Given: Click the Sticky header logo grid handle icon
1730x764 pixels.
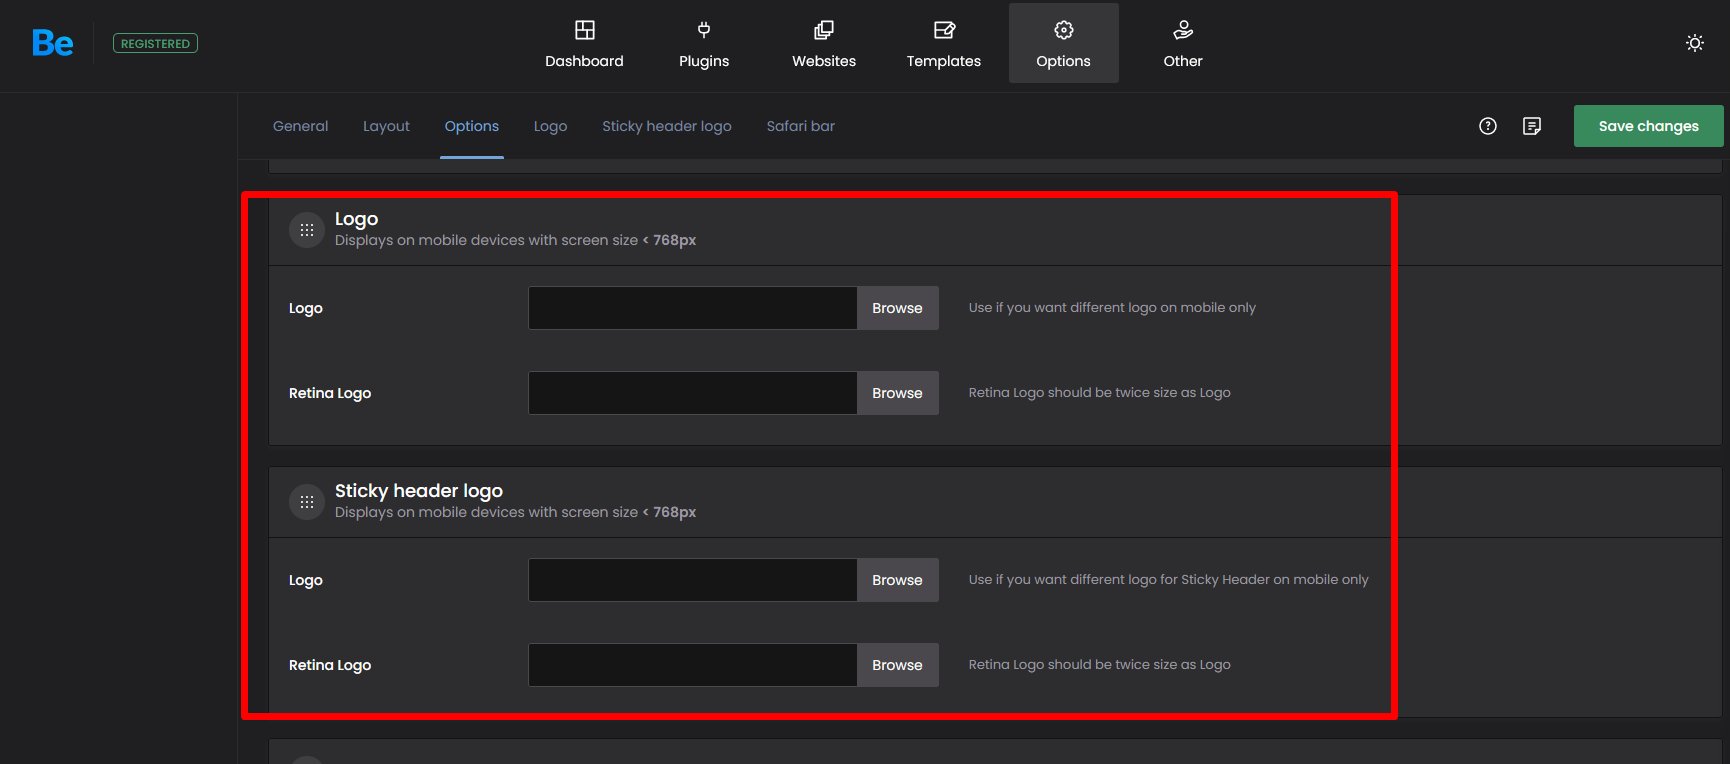Looking at the screenshot, I should pos(307,502).
